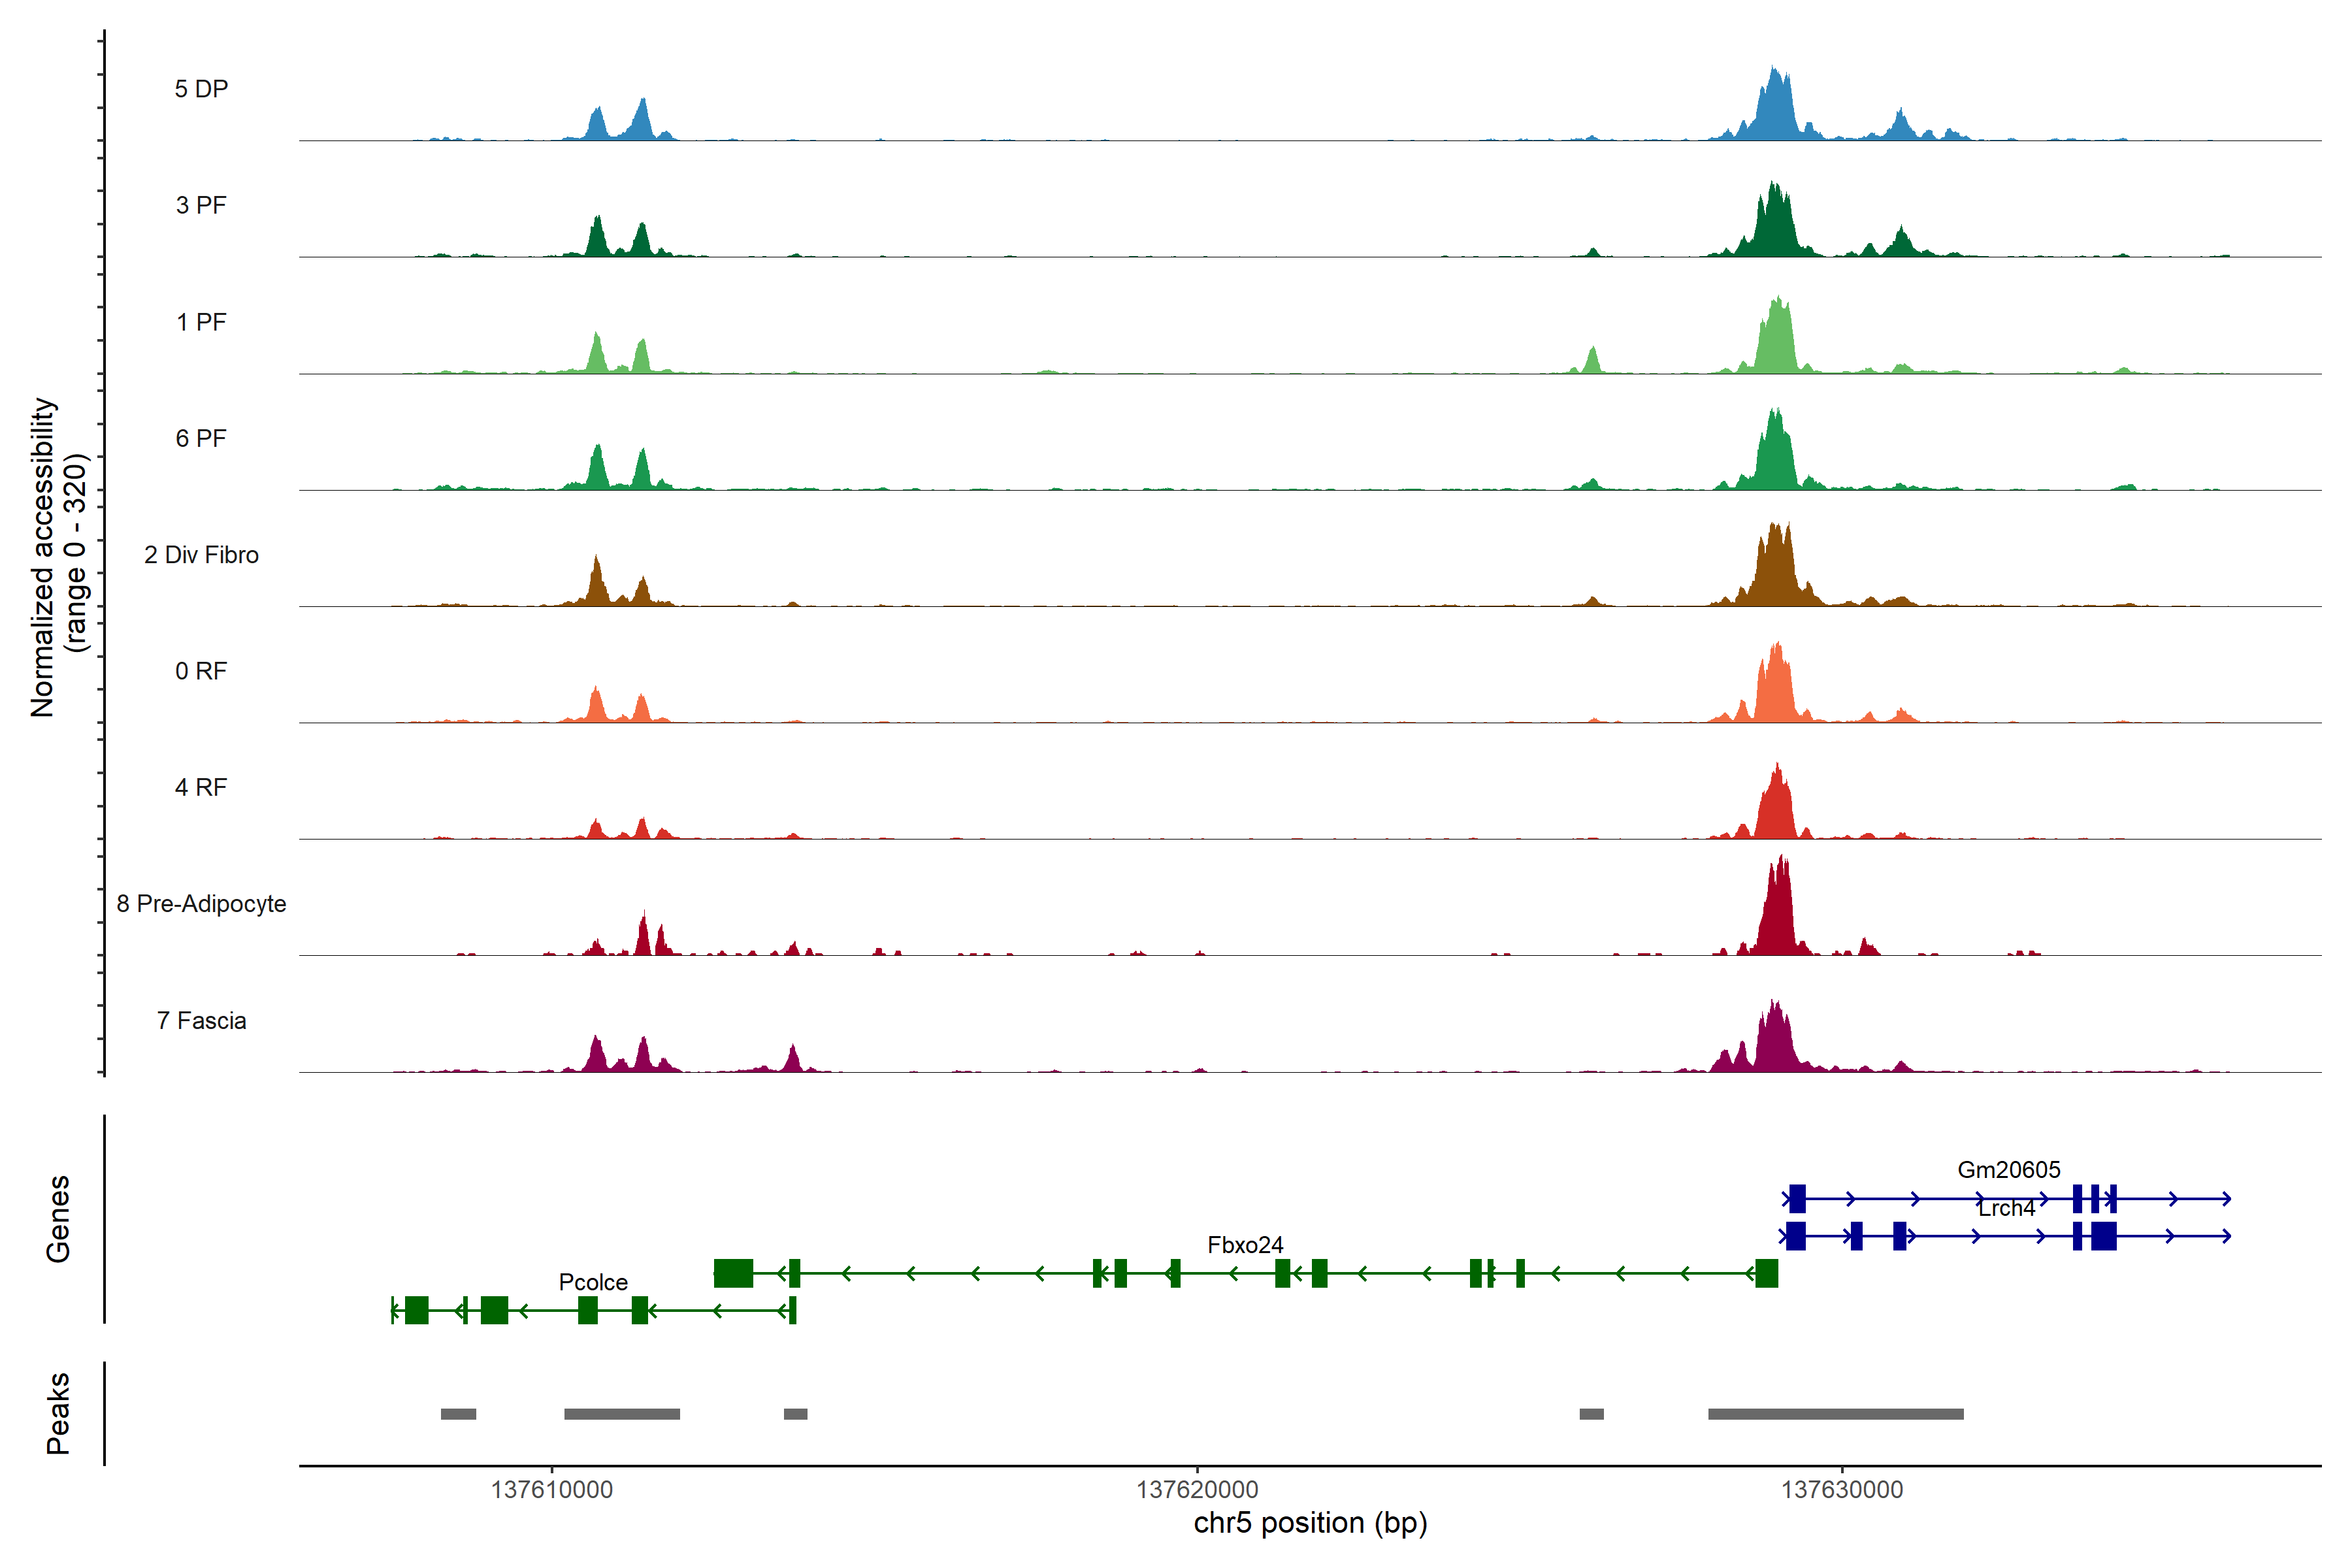The width and height of the screenshot is (2352, 1568).
Task: Select the Pcolce gene label
Action: (593, 1282)
